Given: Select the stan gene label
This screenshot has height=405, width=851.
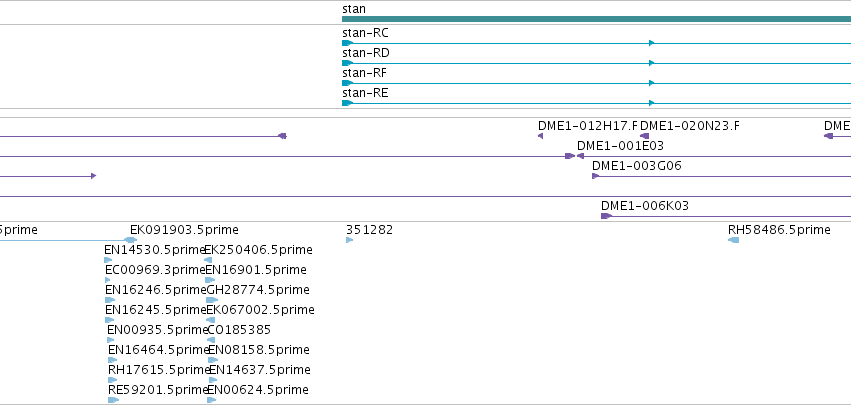Looking at the screenshot, I should tap(354, 9).
